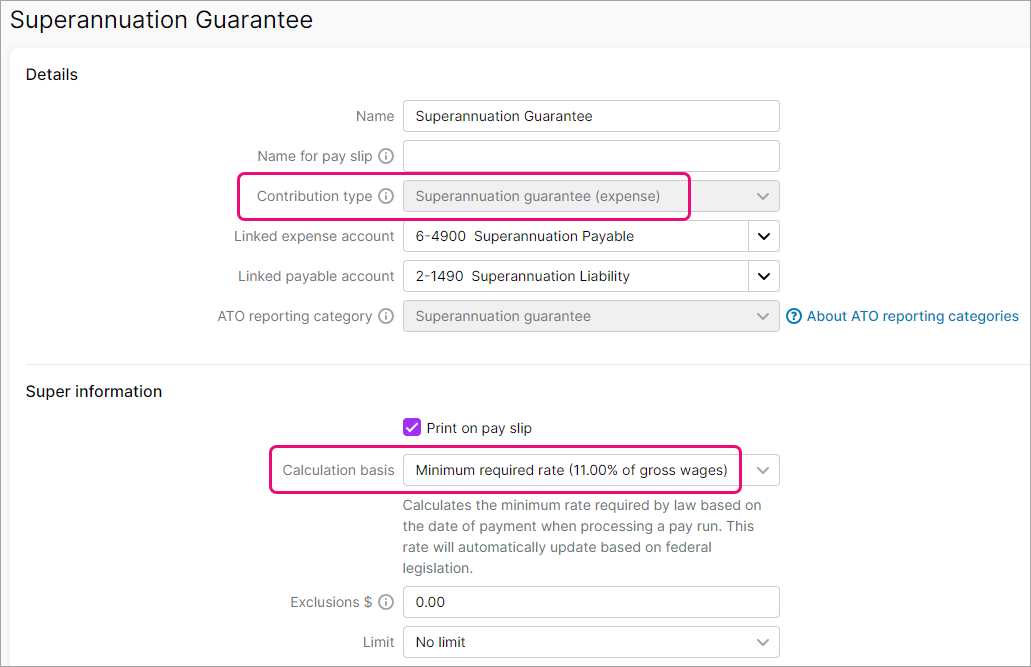The image size is (1031, 667).
Task: Click the Name text field
Action: (x=590, y=116)
